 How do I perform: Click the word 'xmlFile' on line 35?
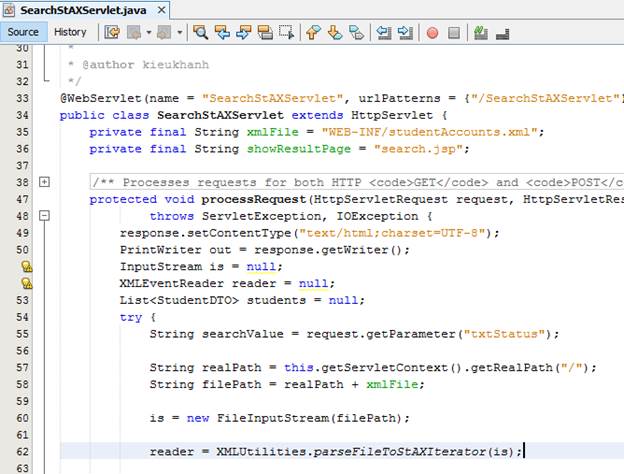click(273, 132)
